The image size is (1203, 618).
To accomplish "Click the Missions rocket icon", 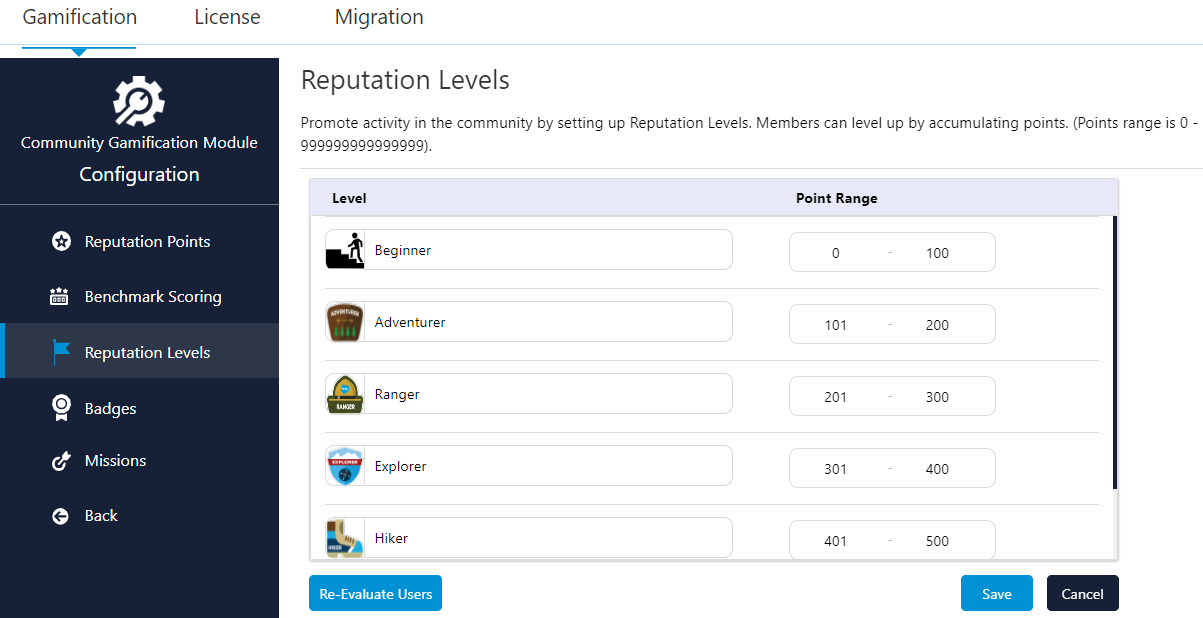I will [61, 461].
